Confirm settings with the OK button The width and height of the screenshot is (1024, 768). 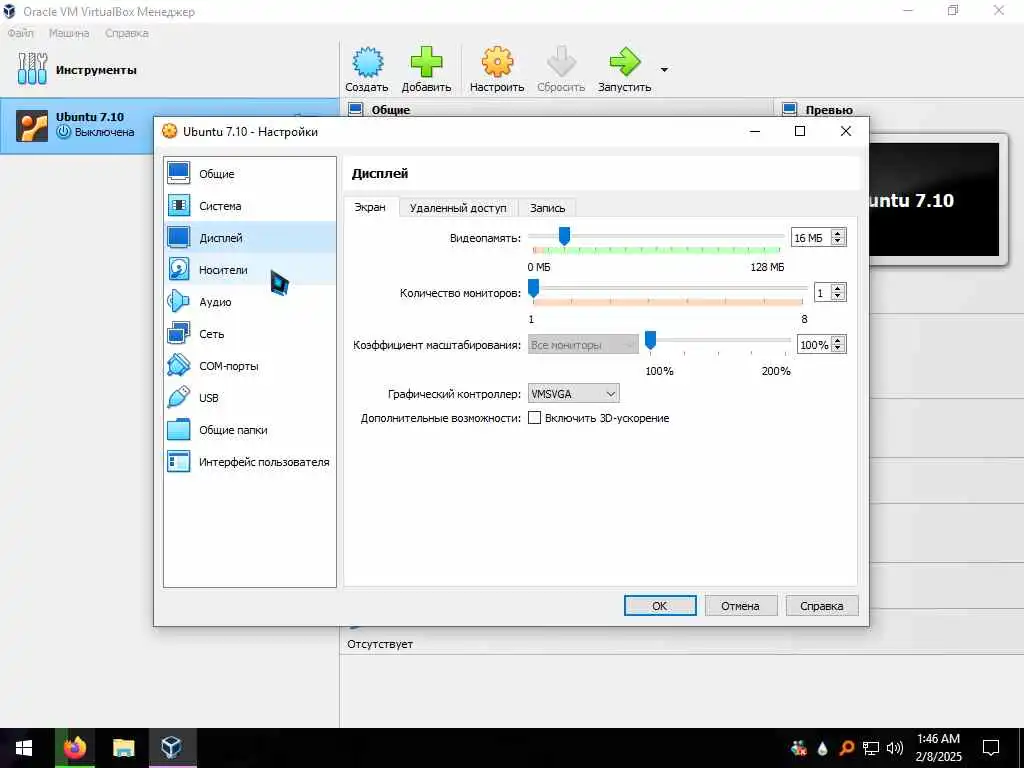pos(660,605)
